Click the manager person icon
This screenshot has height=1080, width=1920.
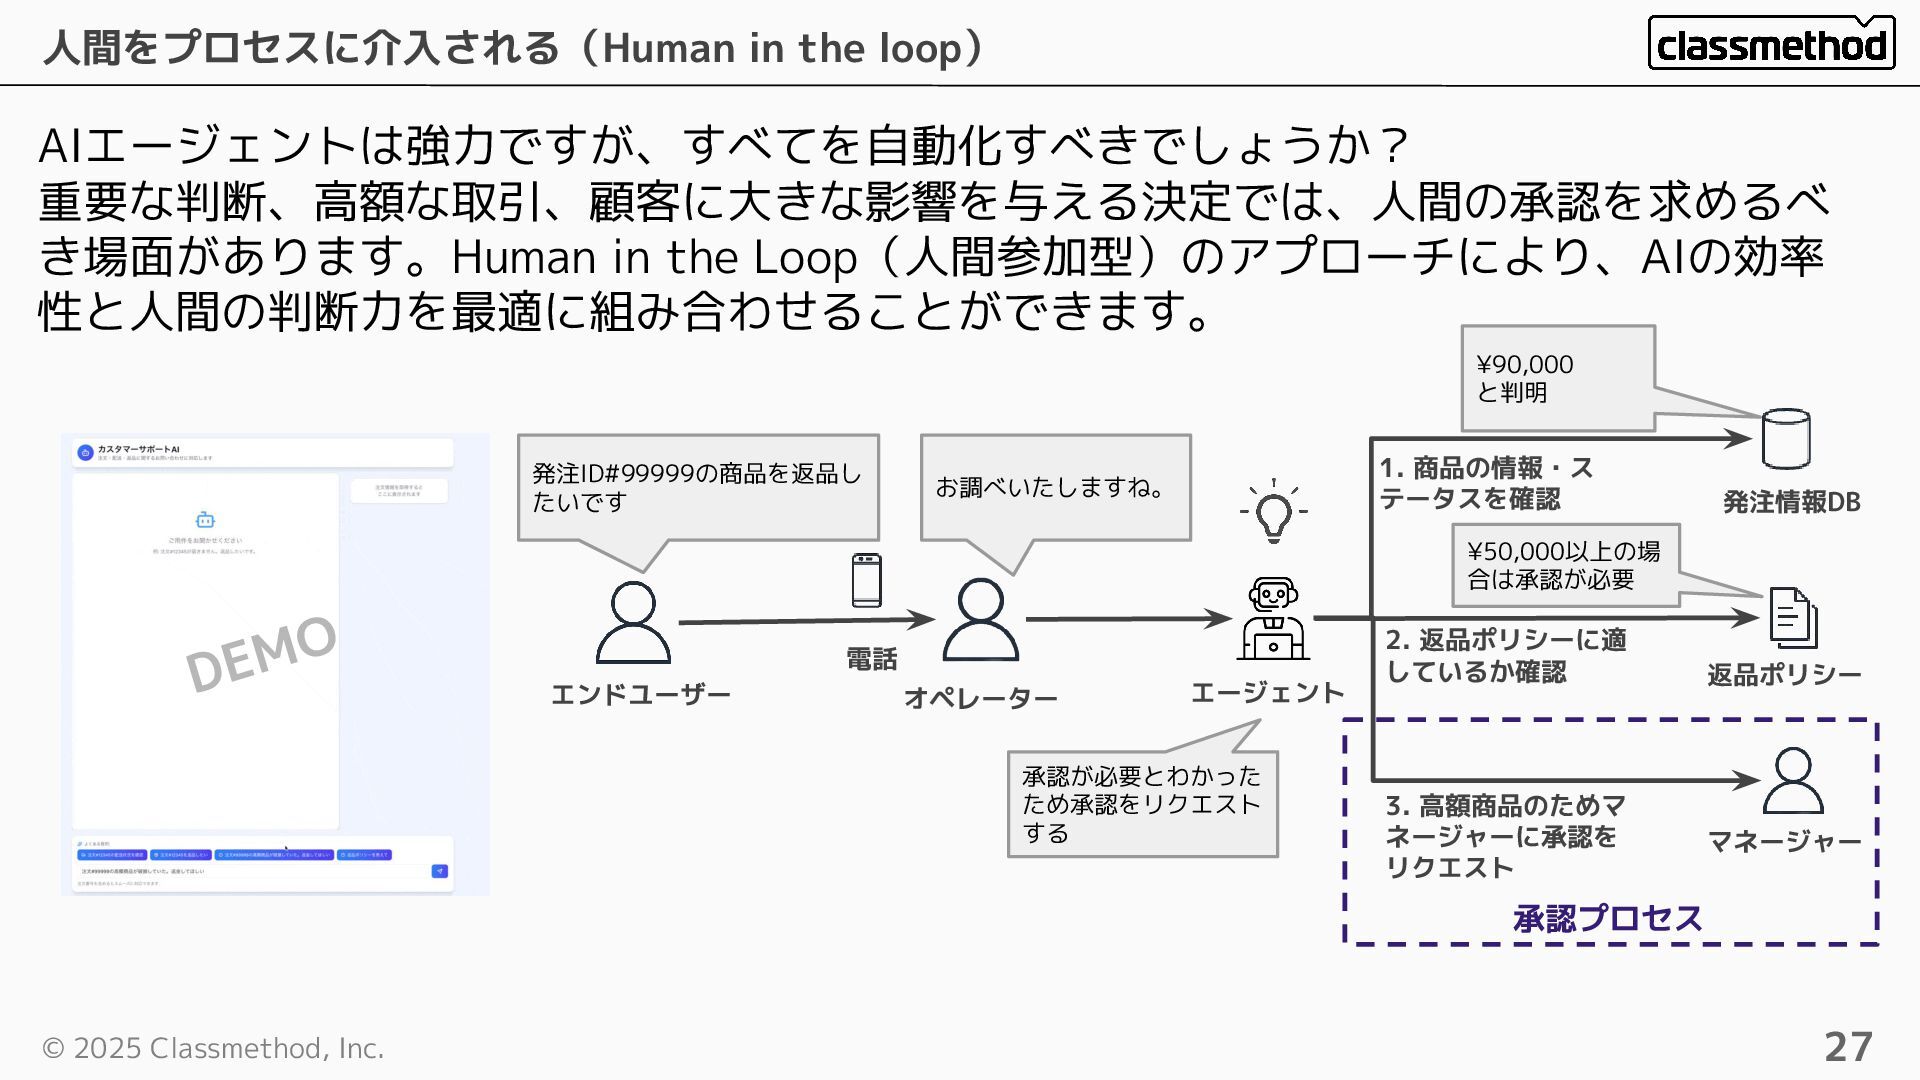(x=1792, y=781)
